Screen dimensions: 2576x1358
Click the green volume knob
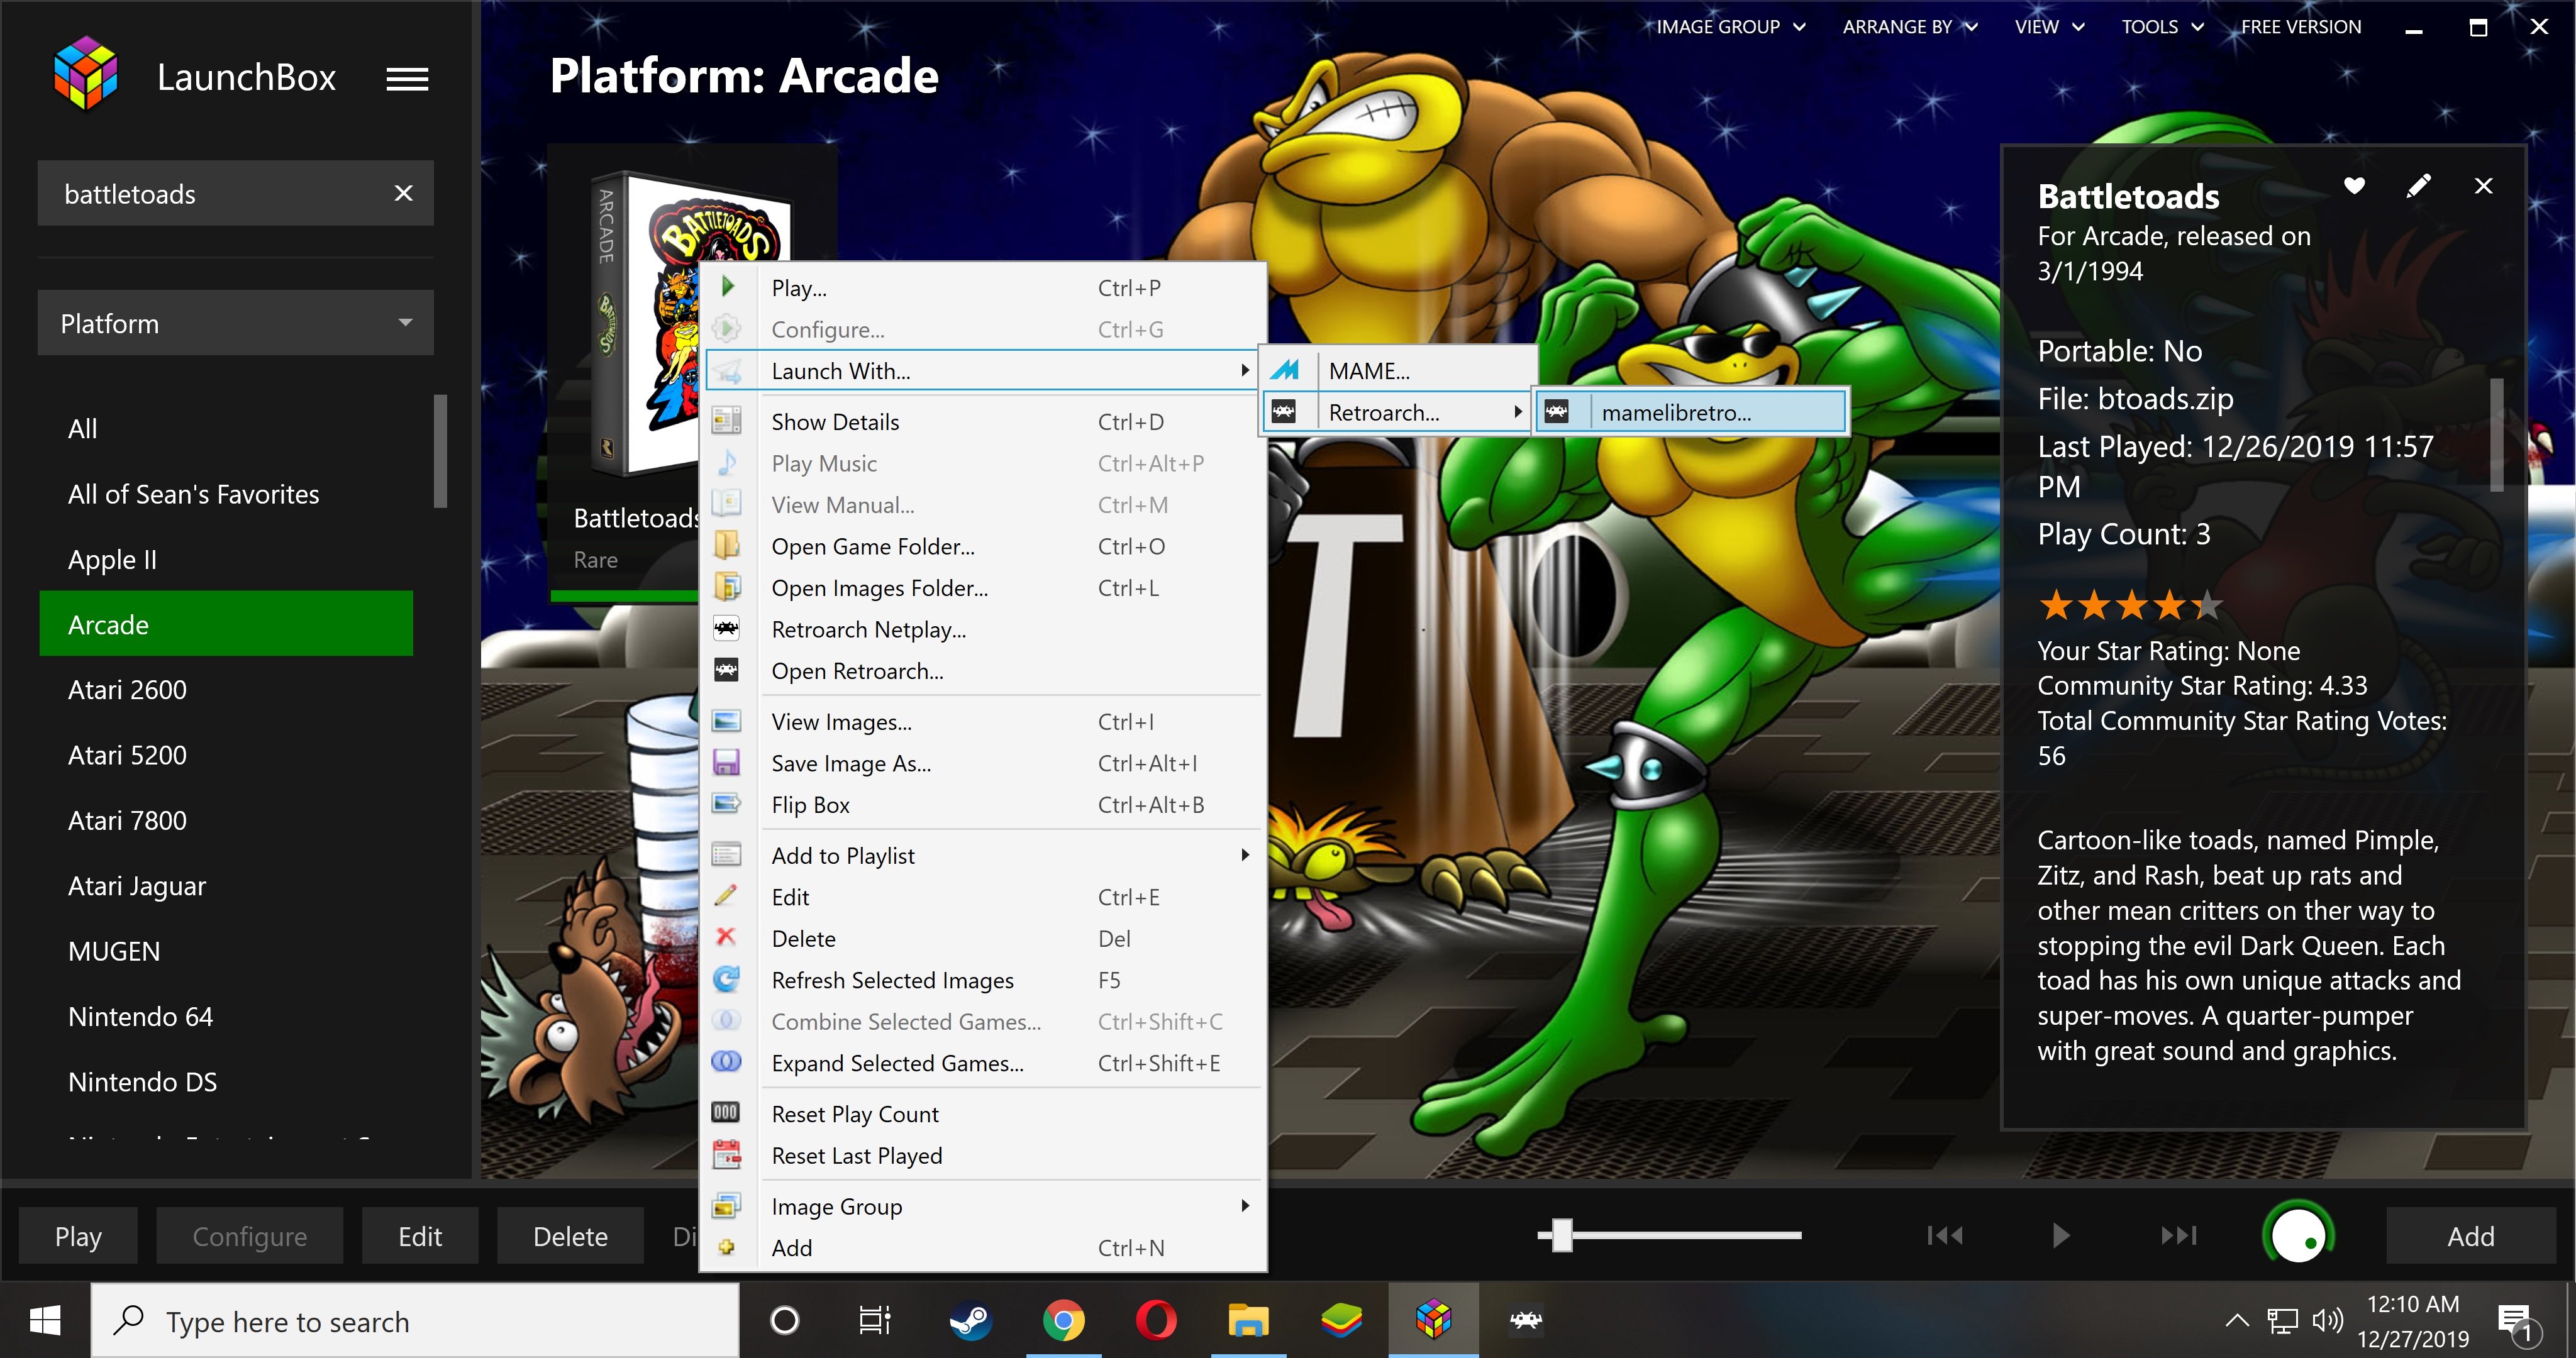2298,1234
